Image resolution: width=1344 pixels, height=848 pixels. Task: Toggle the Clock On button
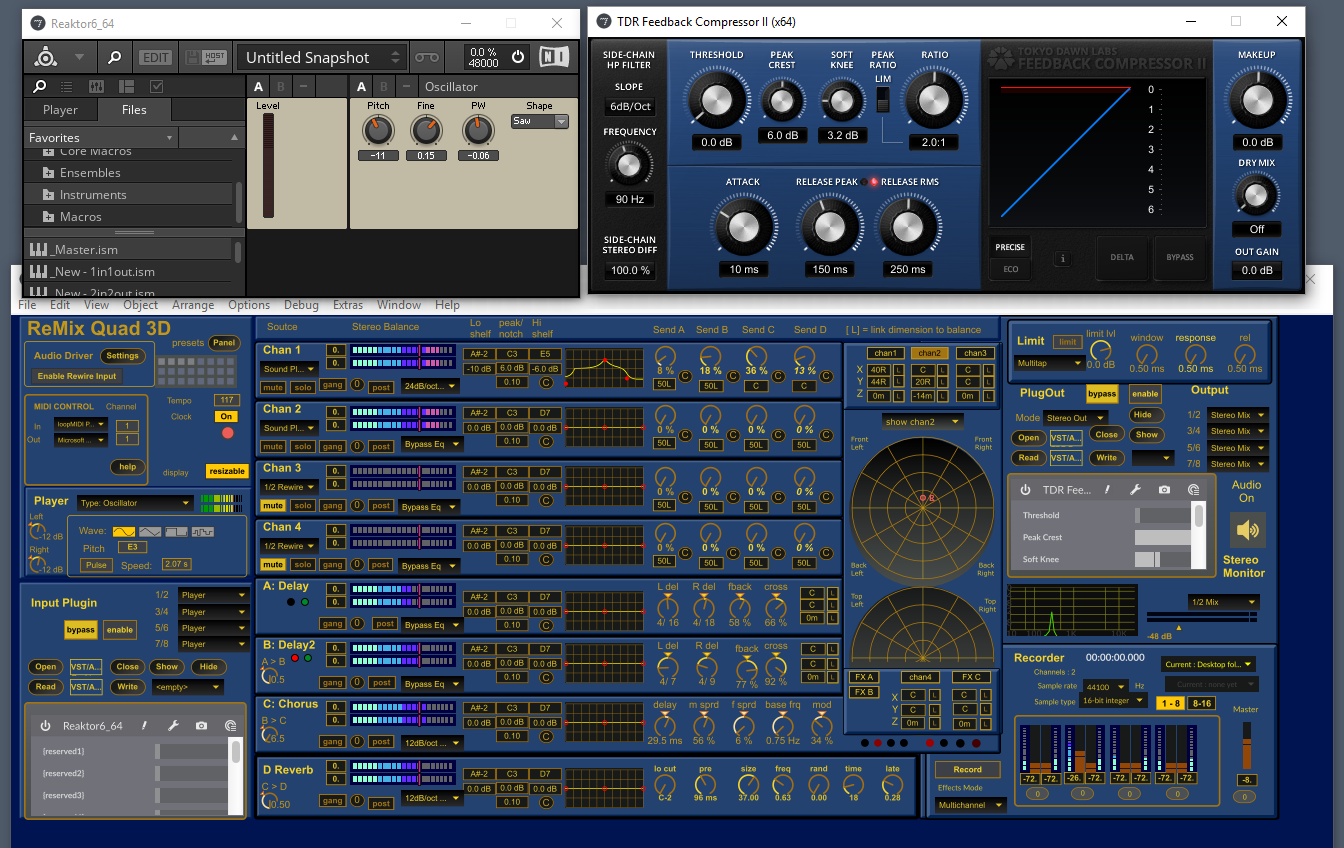coord(227,417)
